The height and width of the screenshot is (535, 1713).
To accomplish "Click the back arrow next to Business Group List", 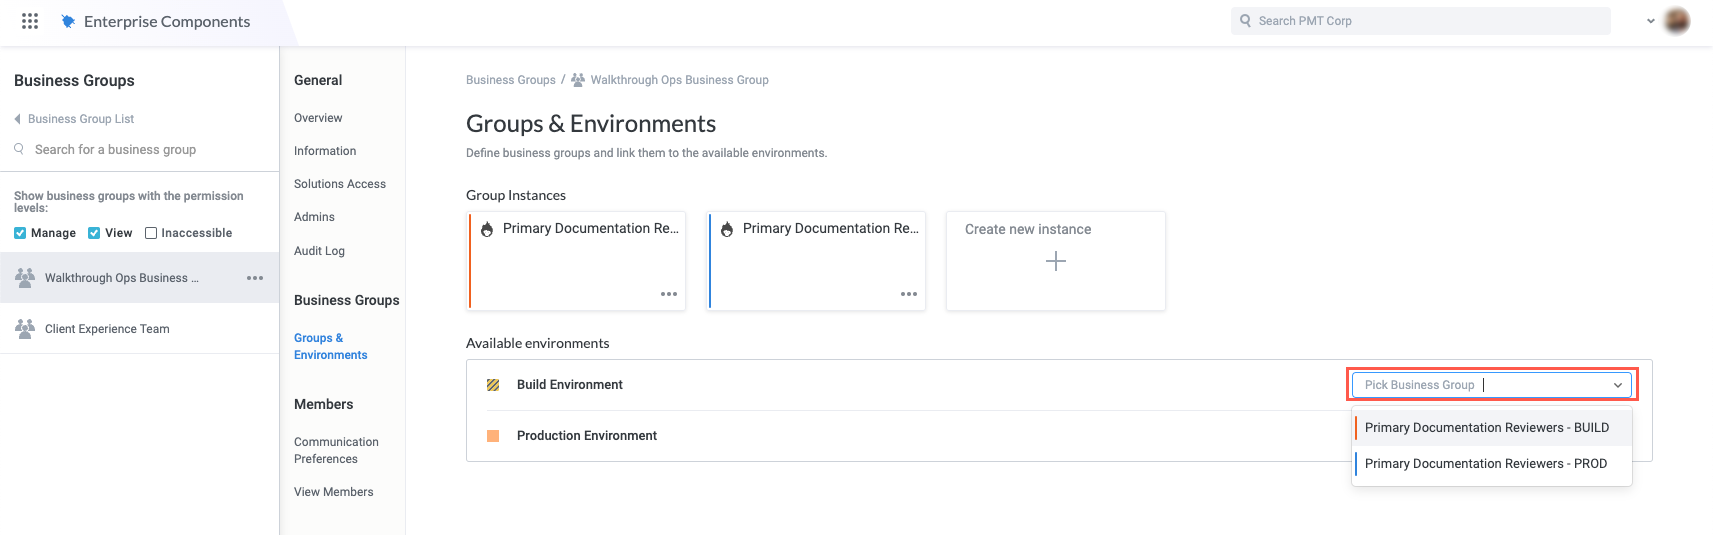I will click(x=17, y=119).
